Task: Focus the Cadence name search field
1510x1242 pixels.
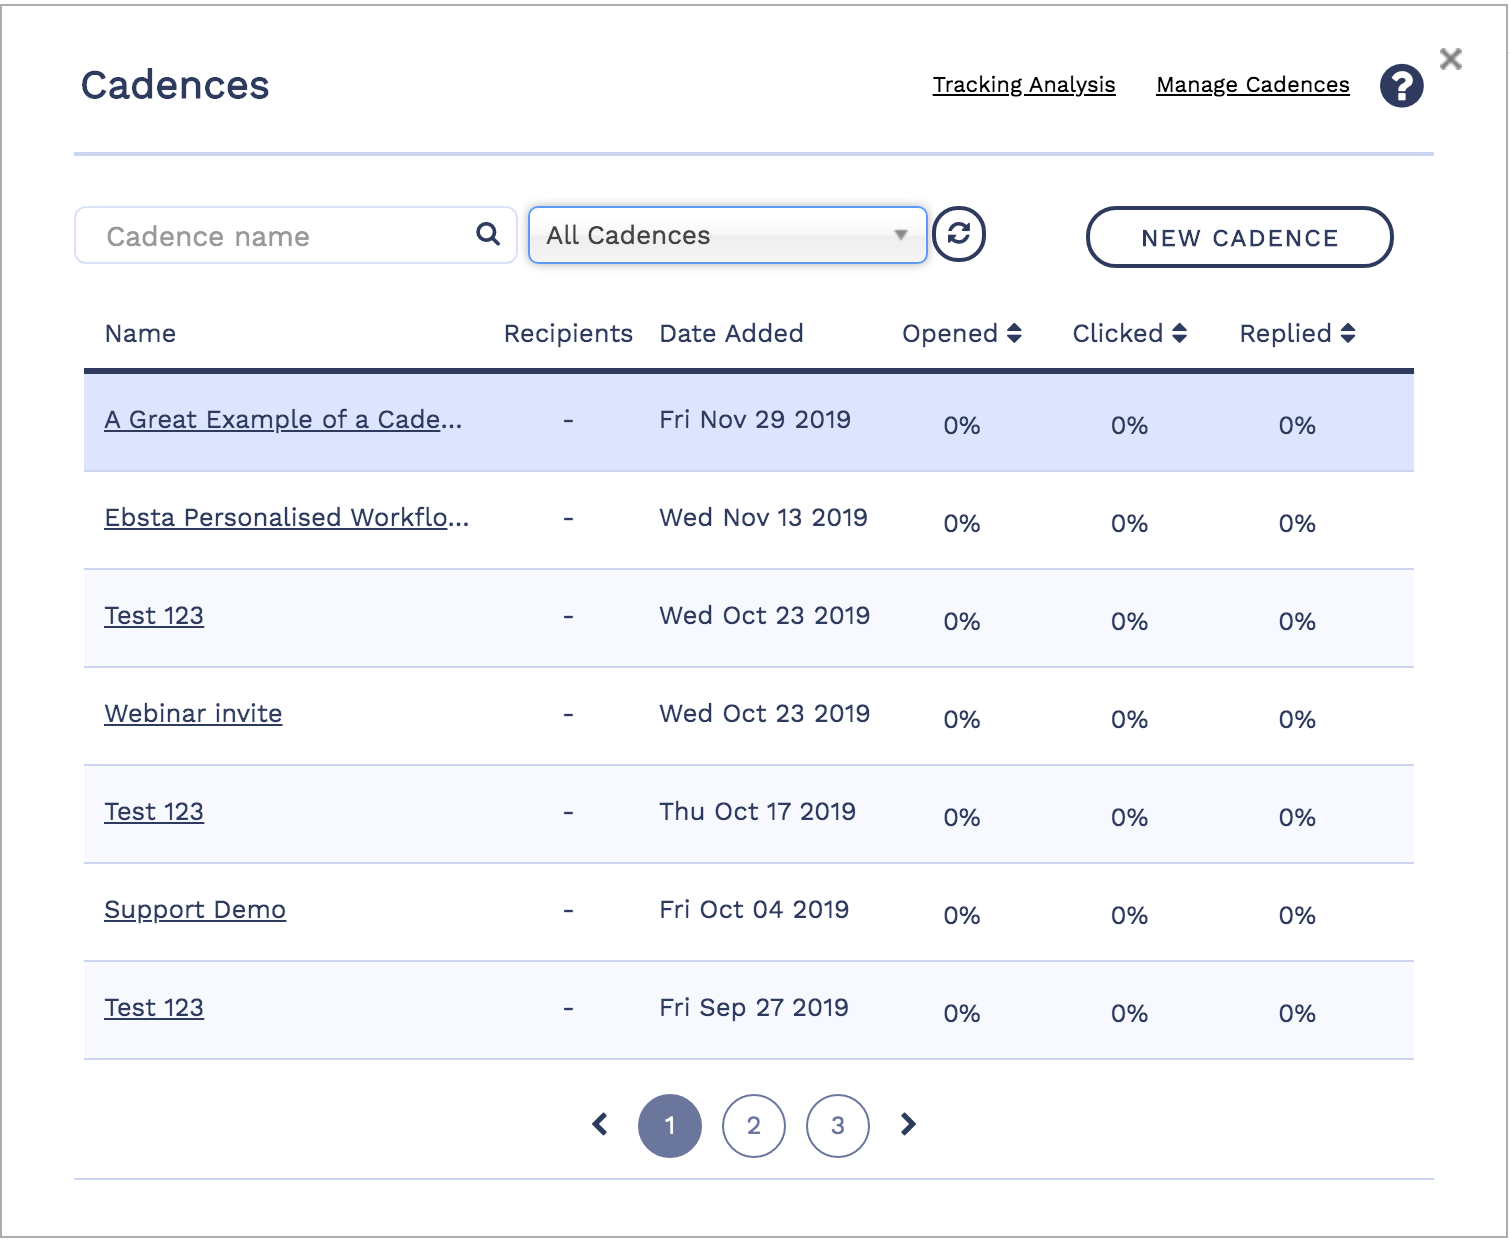Action: (285, 236)
